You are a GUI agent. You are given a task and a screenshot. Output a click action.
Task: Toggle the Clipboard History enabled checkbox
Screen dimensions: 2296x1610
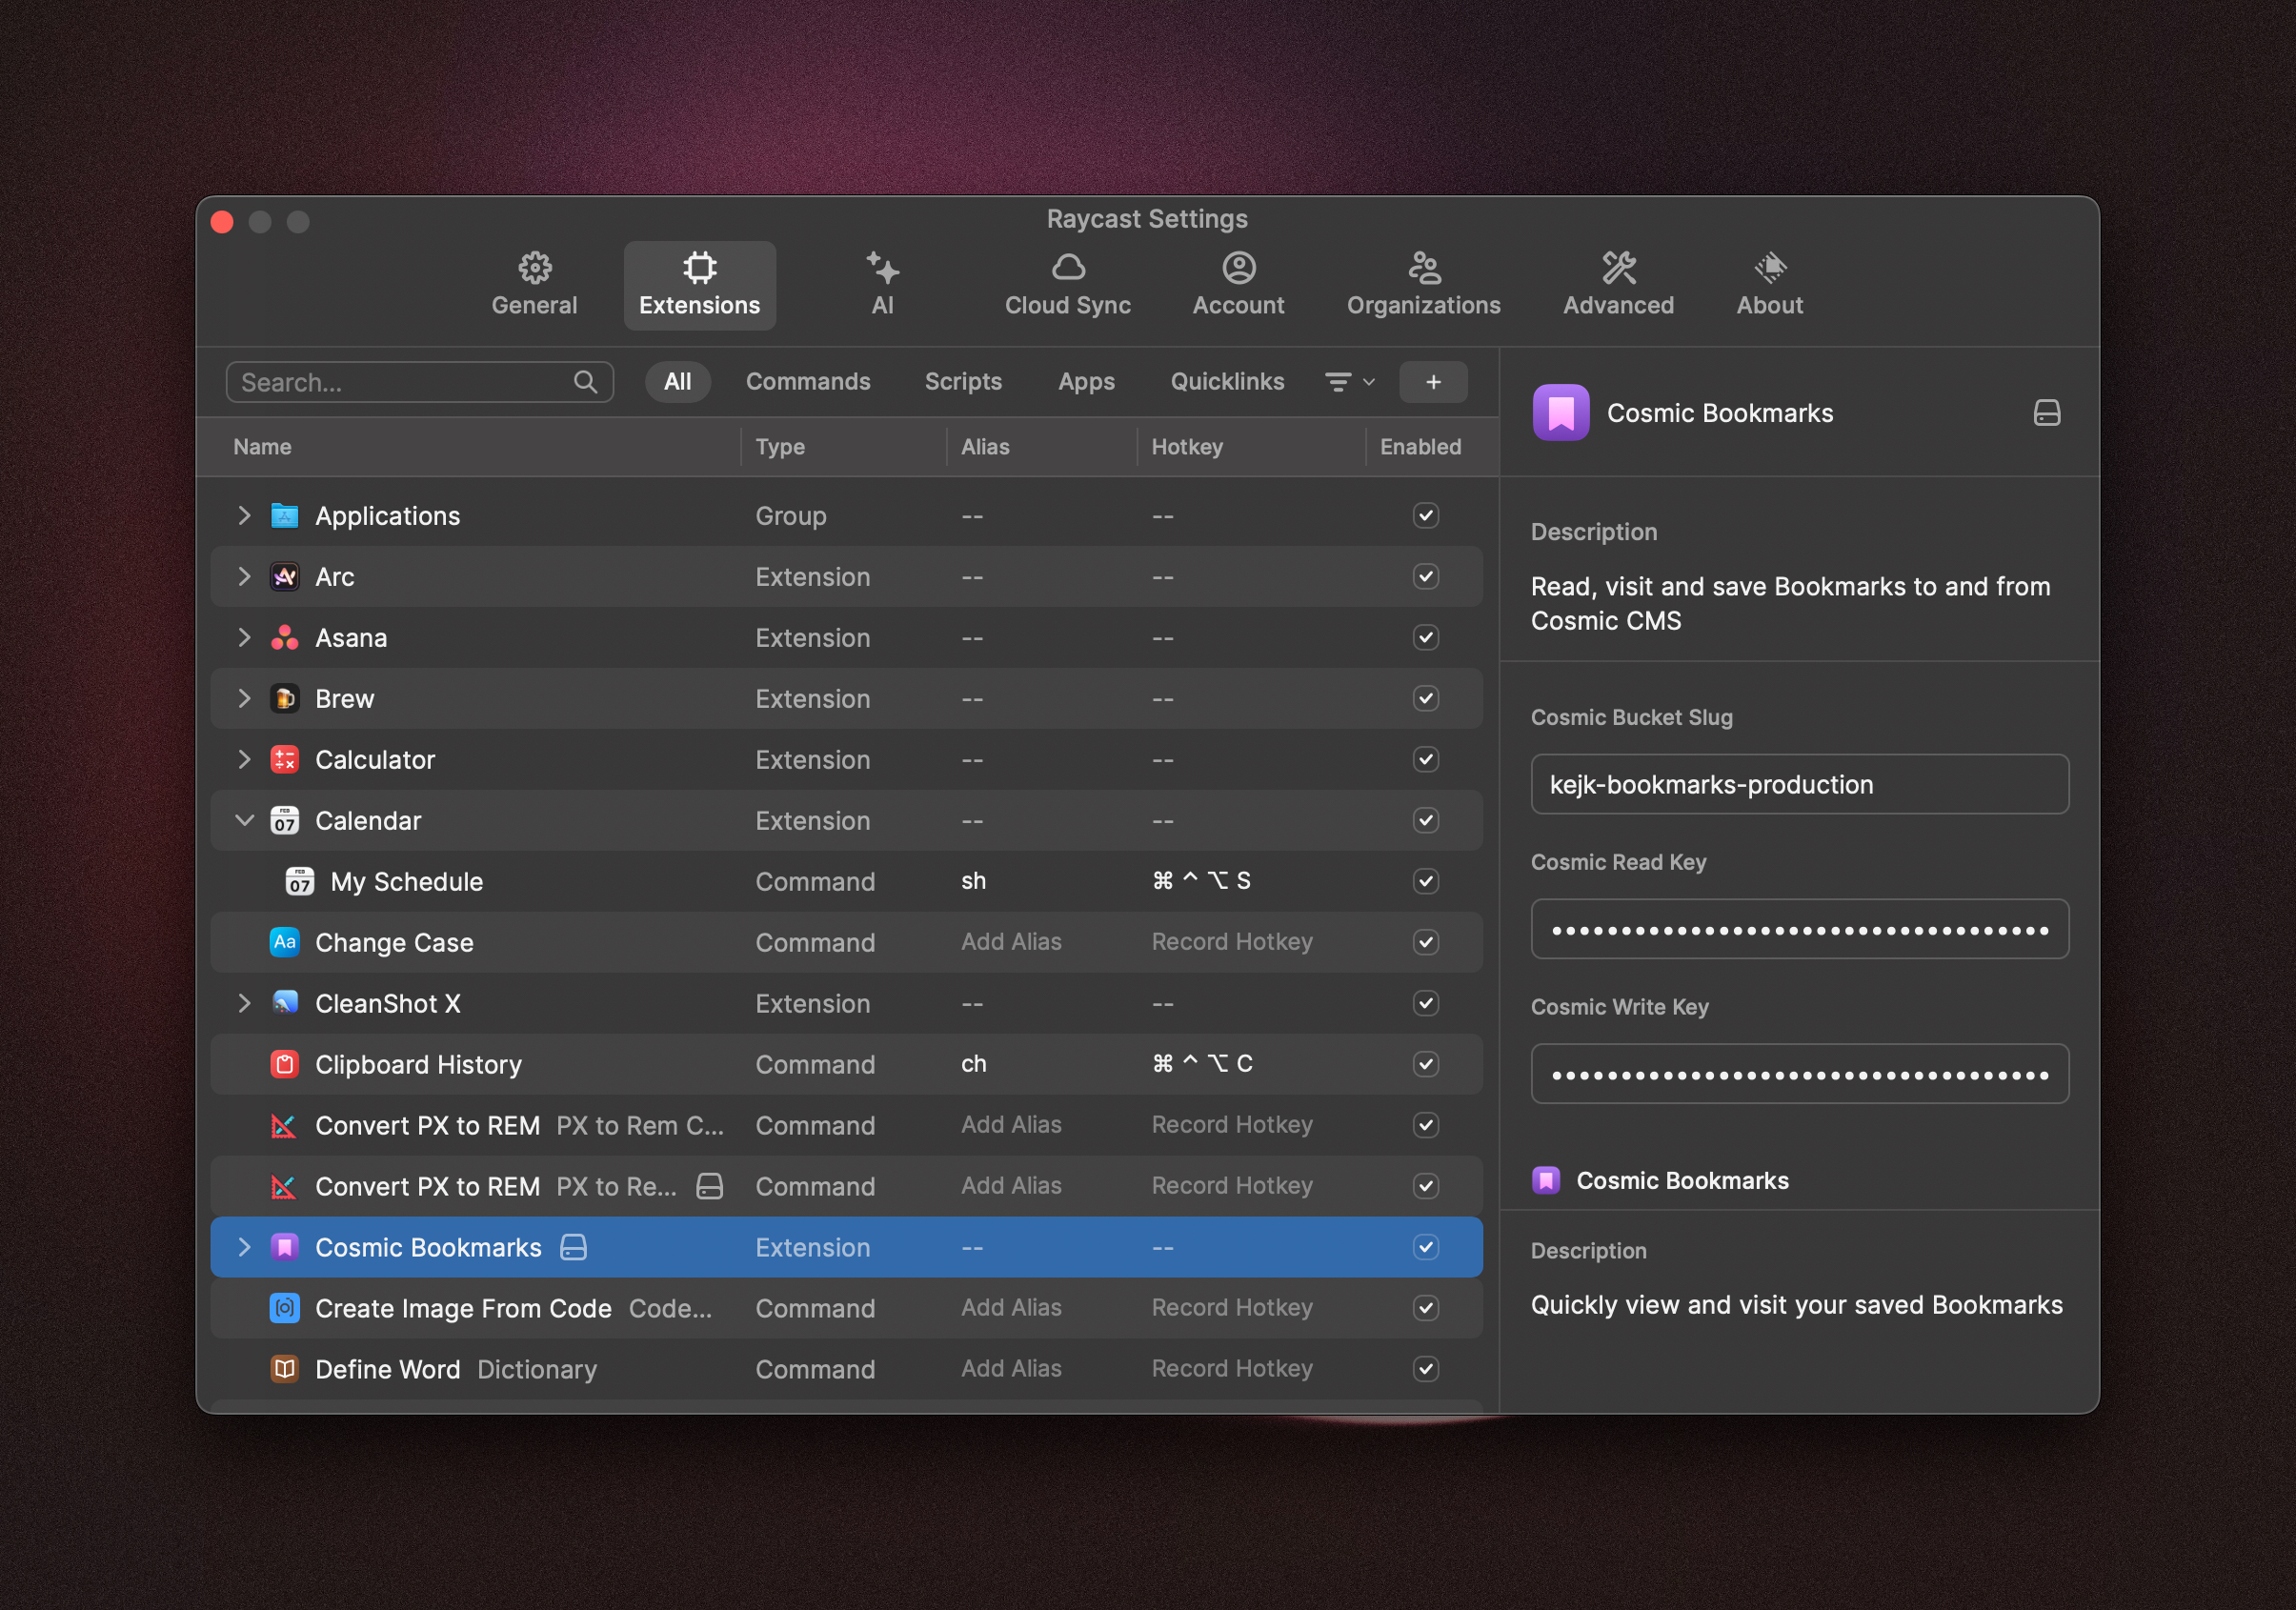[x=1425, y=1064]
